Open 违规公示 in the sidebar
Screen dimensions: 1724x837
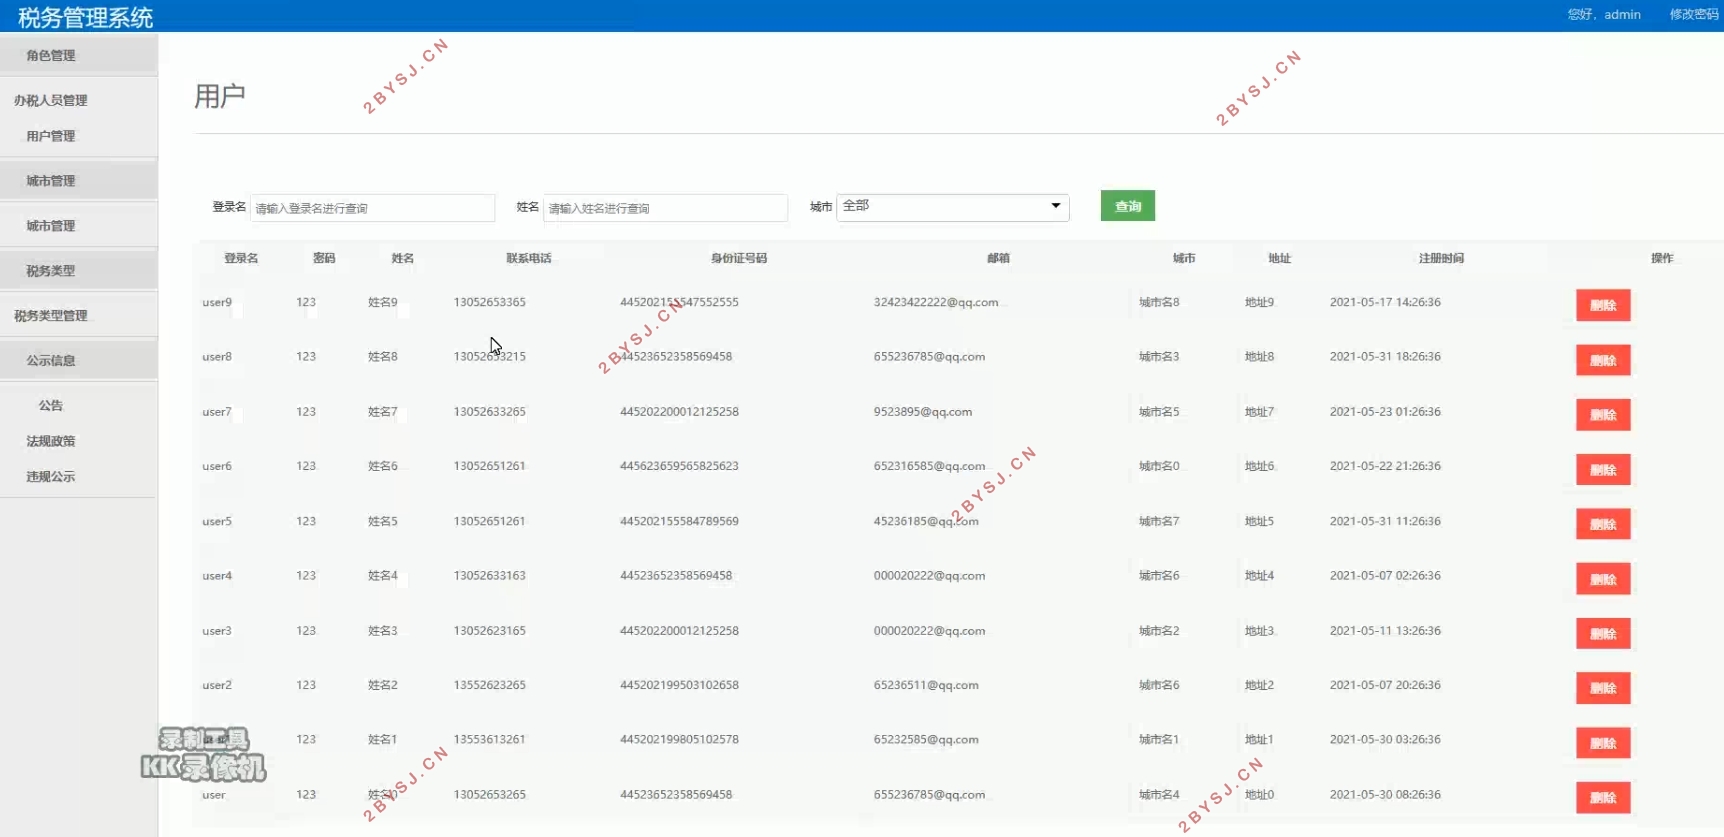point(51,476)
